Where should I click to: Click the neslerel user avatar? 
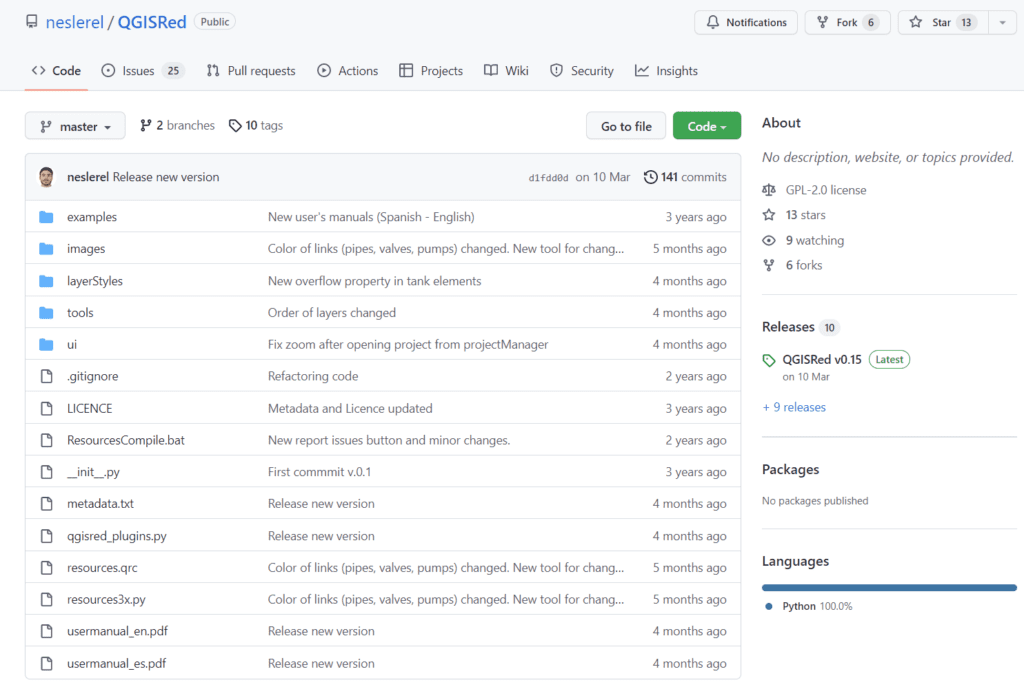tap(46, 177)
